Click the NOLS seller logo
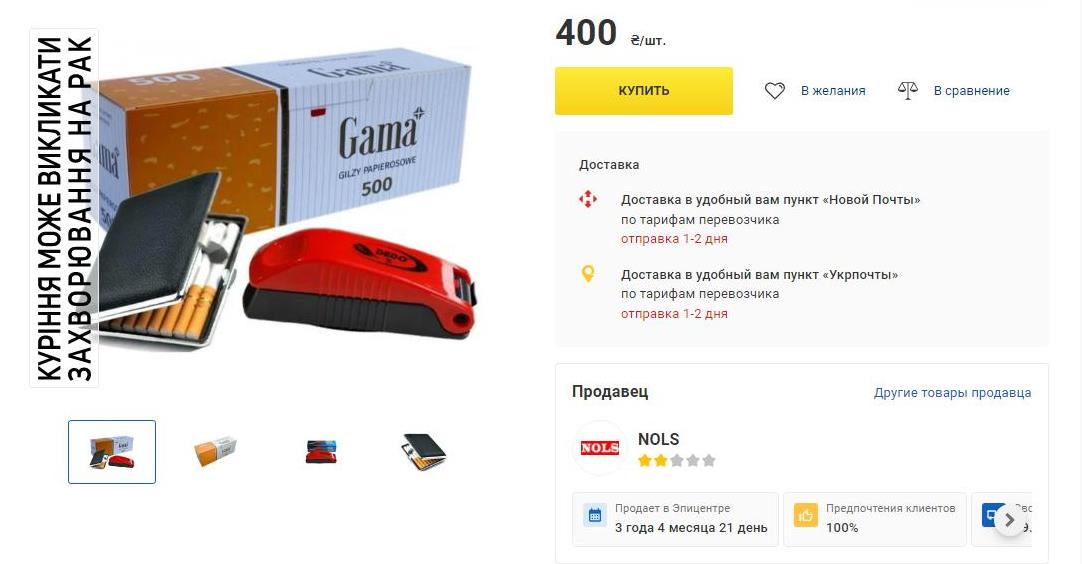This screenshot has width=1082, height=564. (x=600, y=448)
